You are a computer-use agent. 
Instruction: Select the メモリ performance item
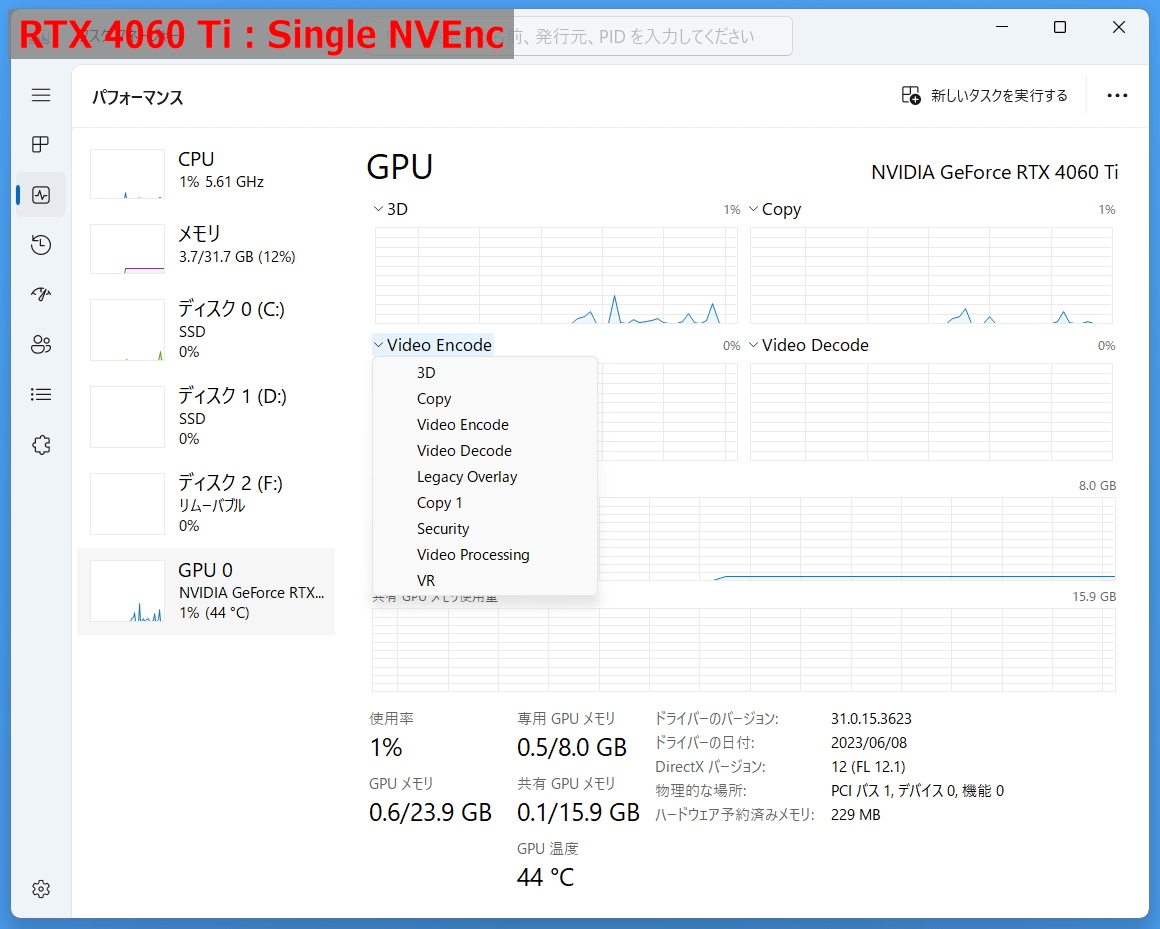pyautogui.click(x=206, y=248)
